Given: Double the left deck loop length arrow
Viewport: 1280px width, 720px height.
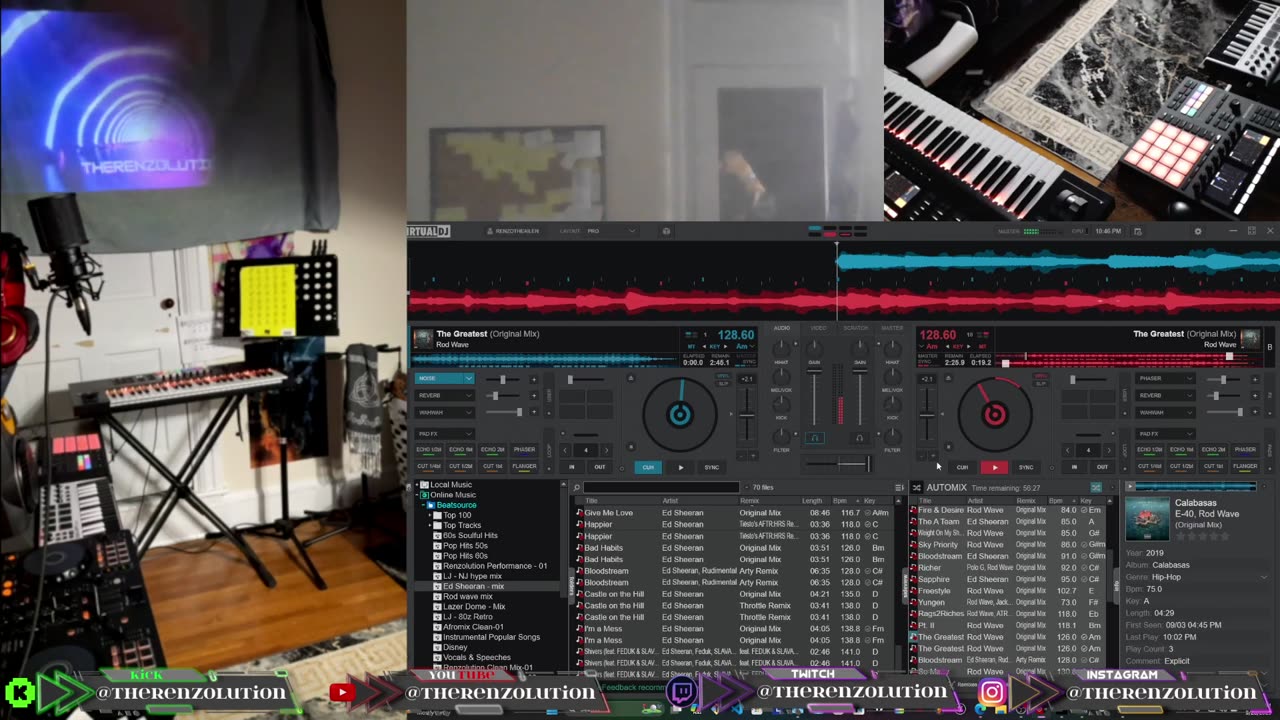Looking at the screenshot, I should coord(606,450).
